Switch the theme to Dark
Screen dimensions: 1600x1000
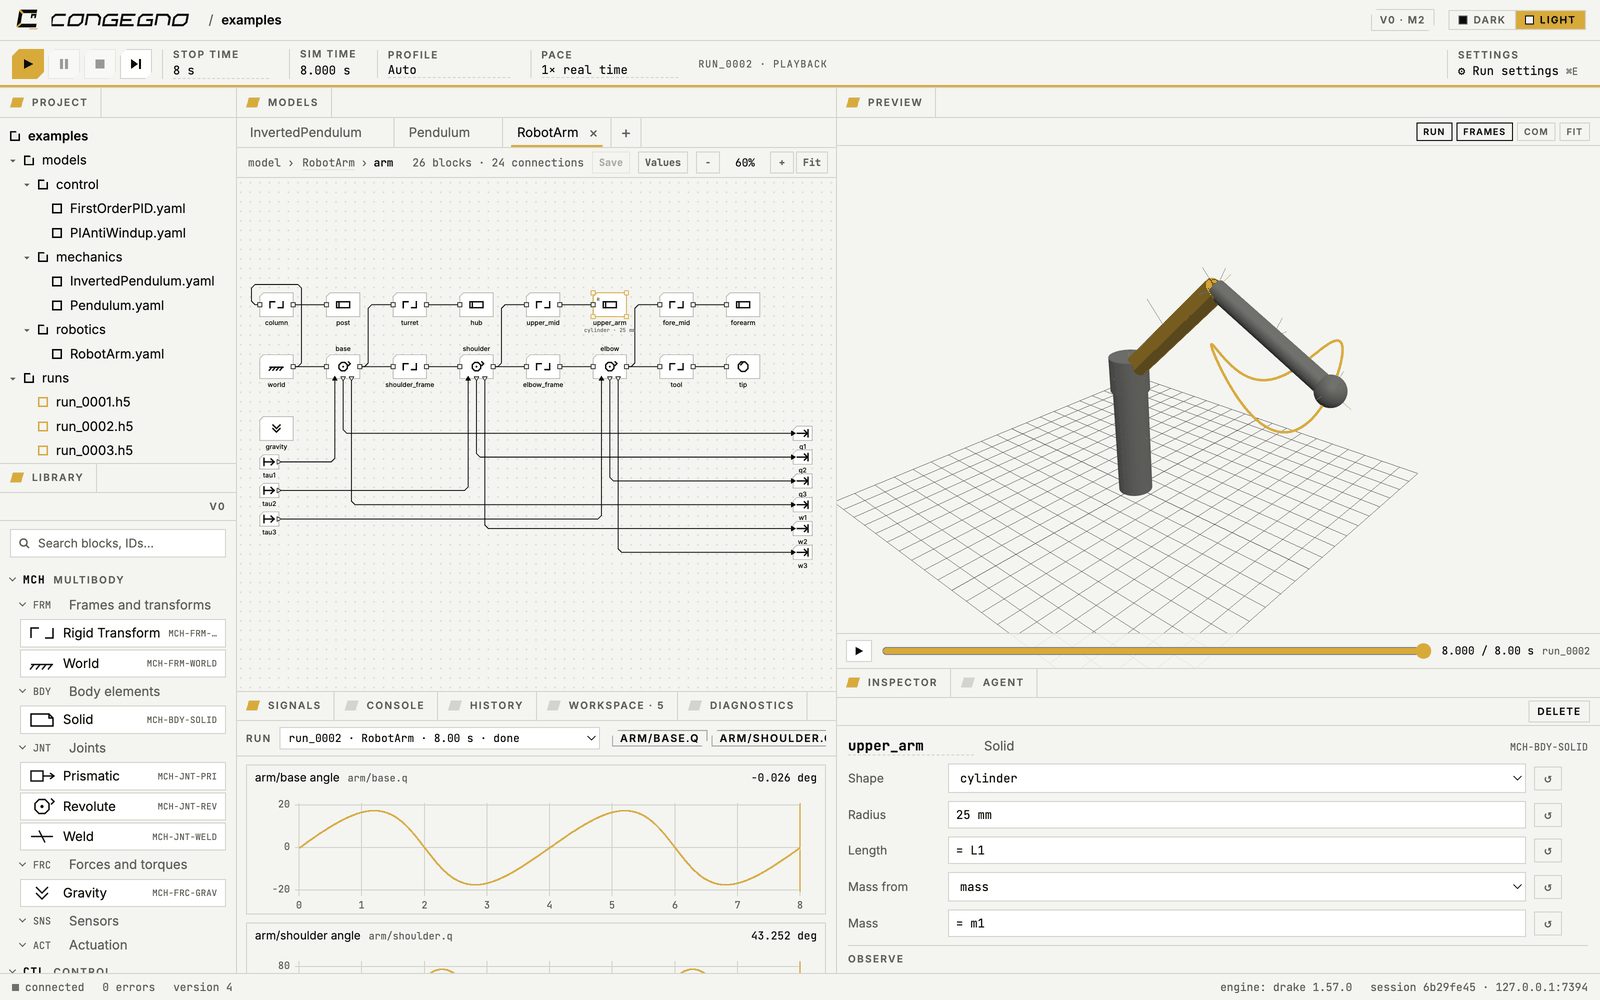[x=1482, y=20]
